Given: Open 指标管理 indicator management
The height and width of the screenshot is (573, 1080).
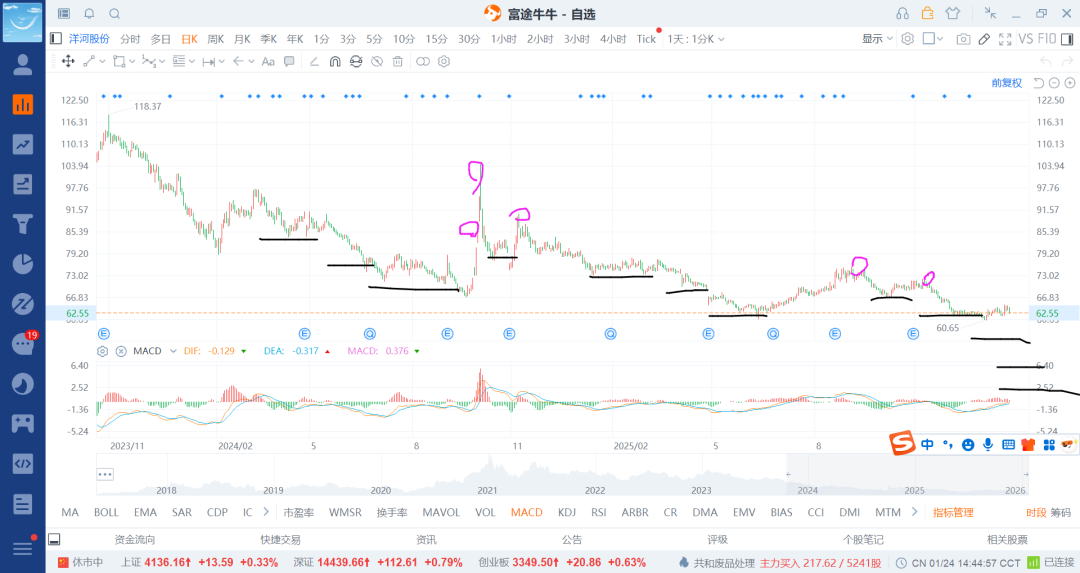Looking at the screenshot, I should click(x=953, y=512).
